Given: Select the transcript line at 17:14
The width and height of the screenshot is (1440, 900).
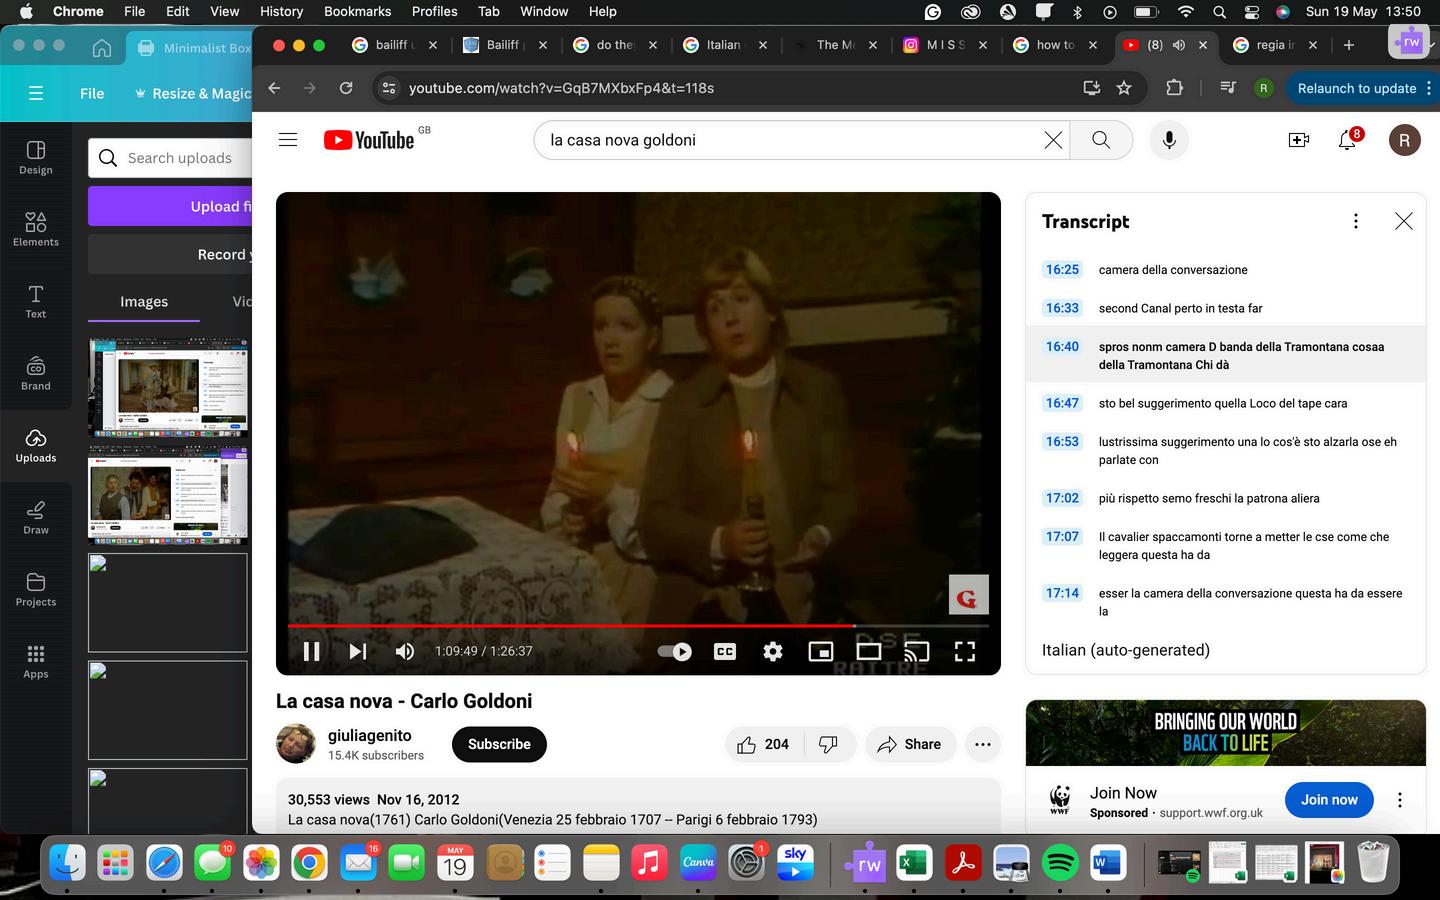Looking at the screenshot, I should 1226,602.
